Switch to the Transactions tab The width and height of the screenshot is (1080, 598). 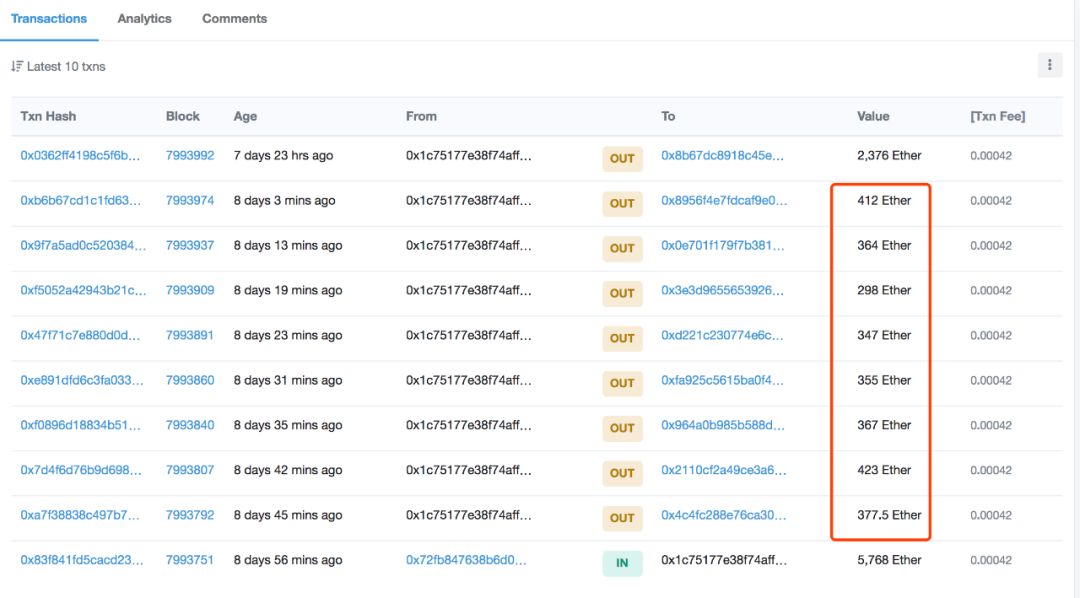coord(49,19)
